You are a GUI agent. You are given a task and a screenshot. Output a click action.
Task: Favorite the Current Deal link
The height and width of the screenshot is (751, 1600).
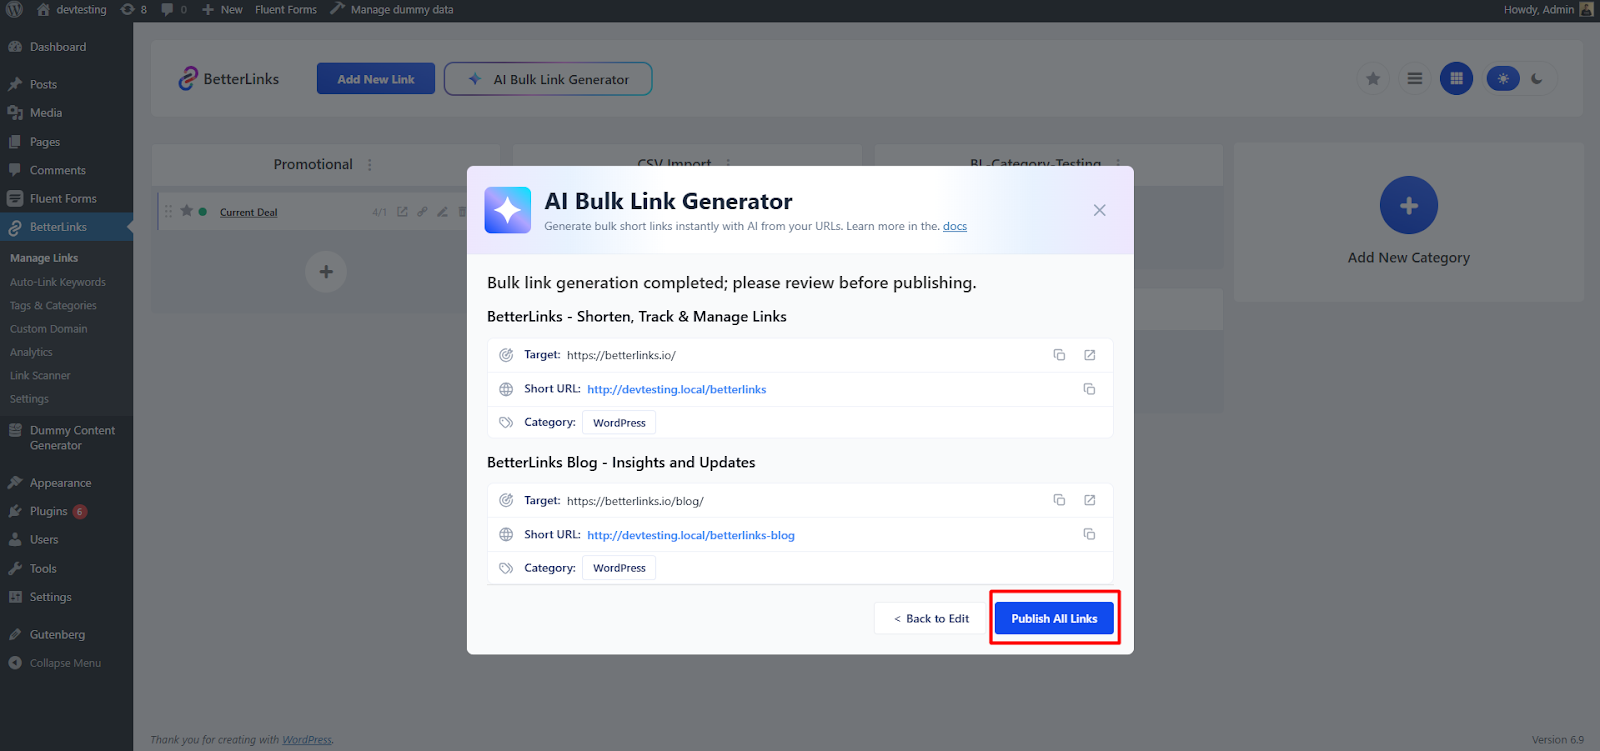click(187, 211)
